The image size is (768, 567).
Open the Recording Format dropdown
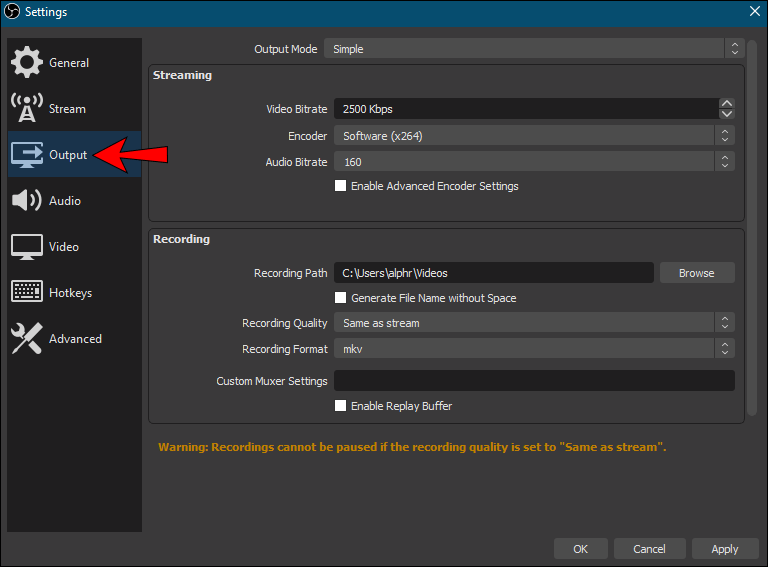tap(534, 349)
